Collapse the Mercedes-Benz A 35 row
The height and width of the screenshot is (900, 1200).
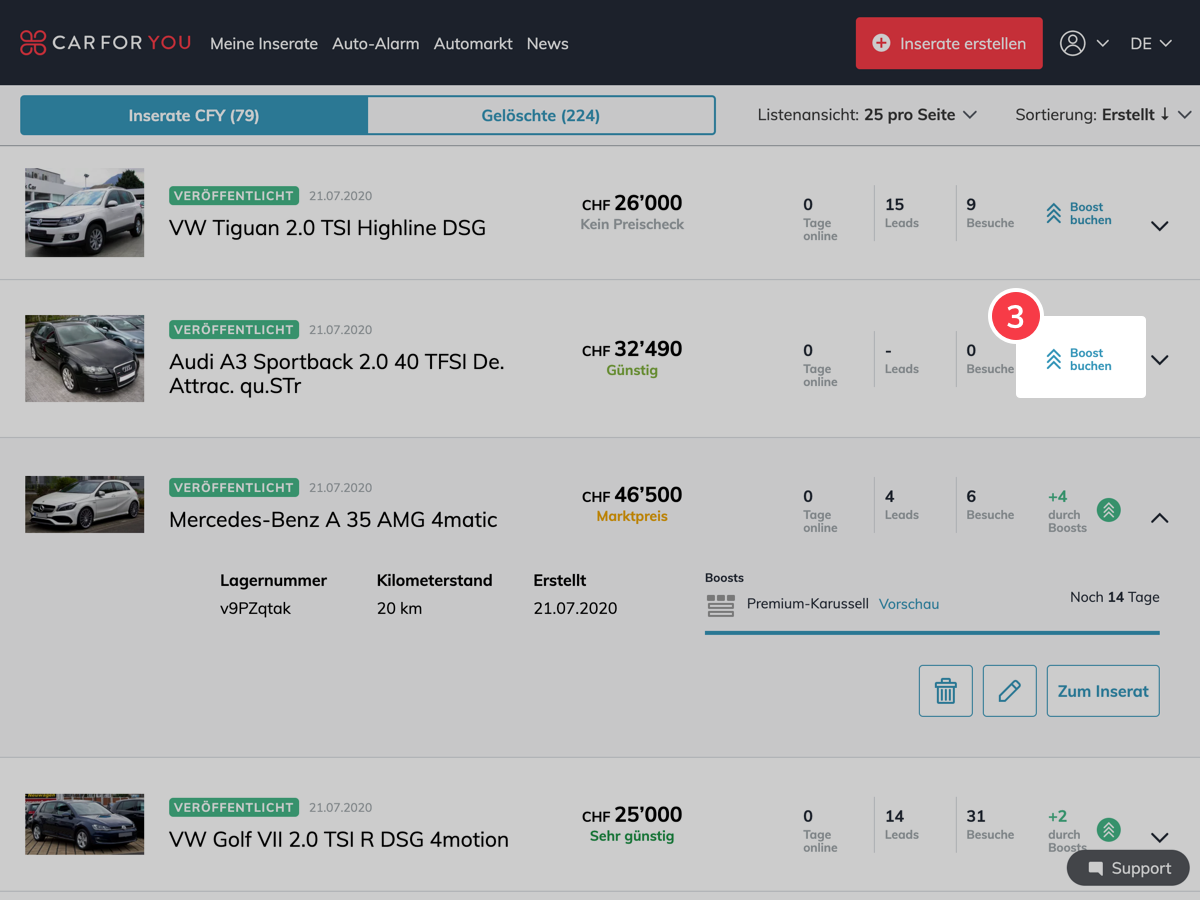tap(1160, 518)
